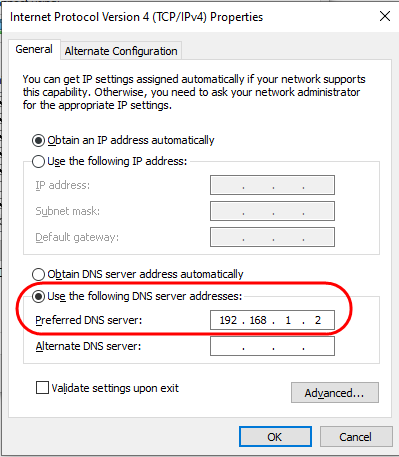Open the Advanced settings button
The image size is (399, 457).
tap(335, 393)
